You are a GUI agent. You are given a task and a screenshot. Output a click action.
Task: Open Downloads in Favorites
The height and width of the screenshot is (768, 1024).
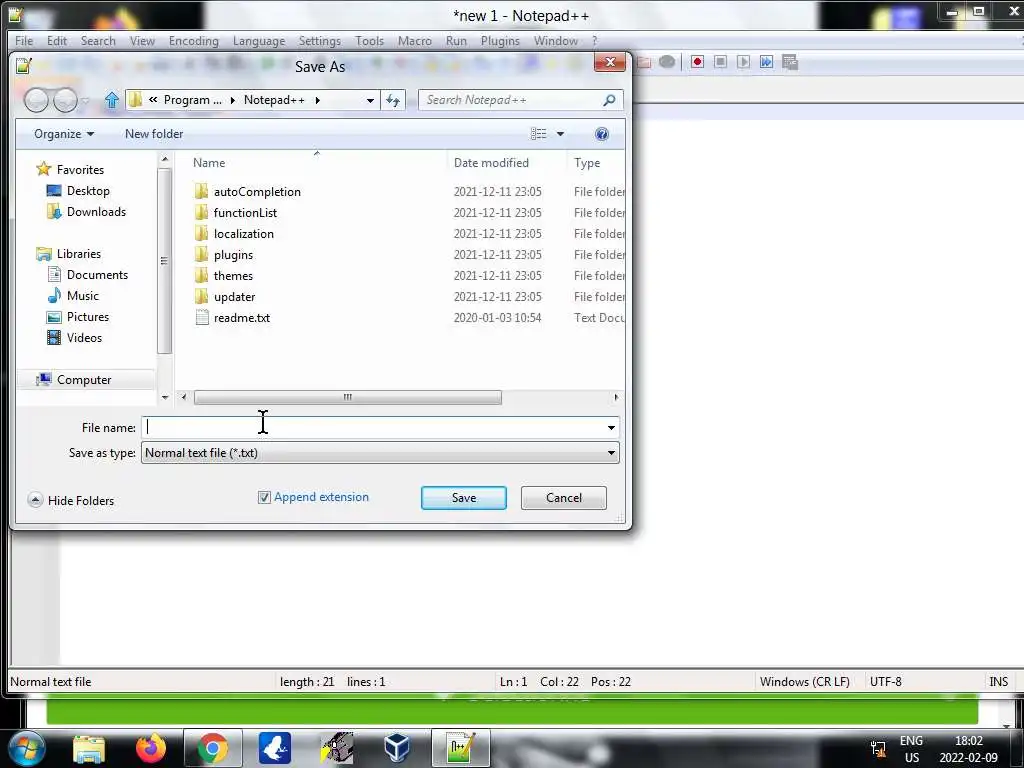[96, 212]
